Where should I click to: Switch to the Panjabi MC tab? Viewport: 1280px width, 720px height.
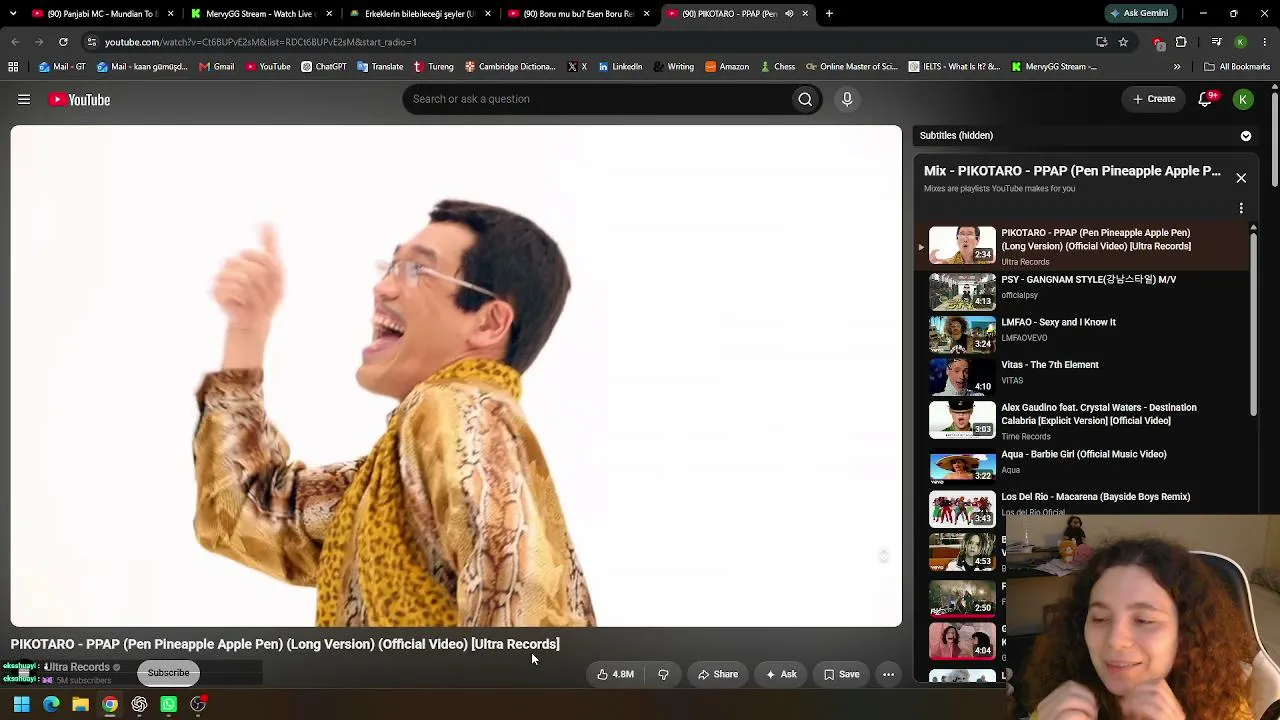104,14
